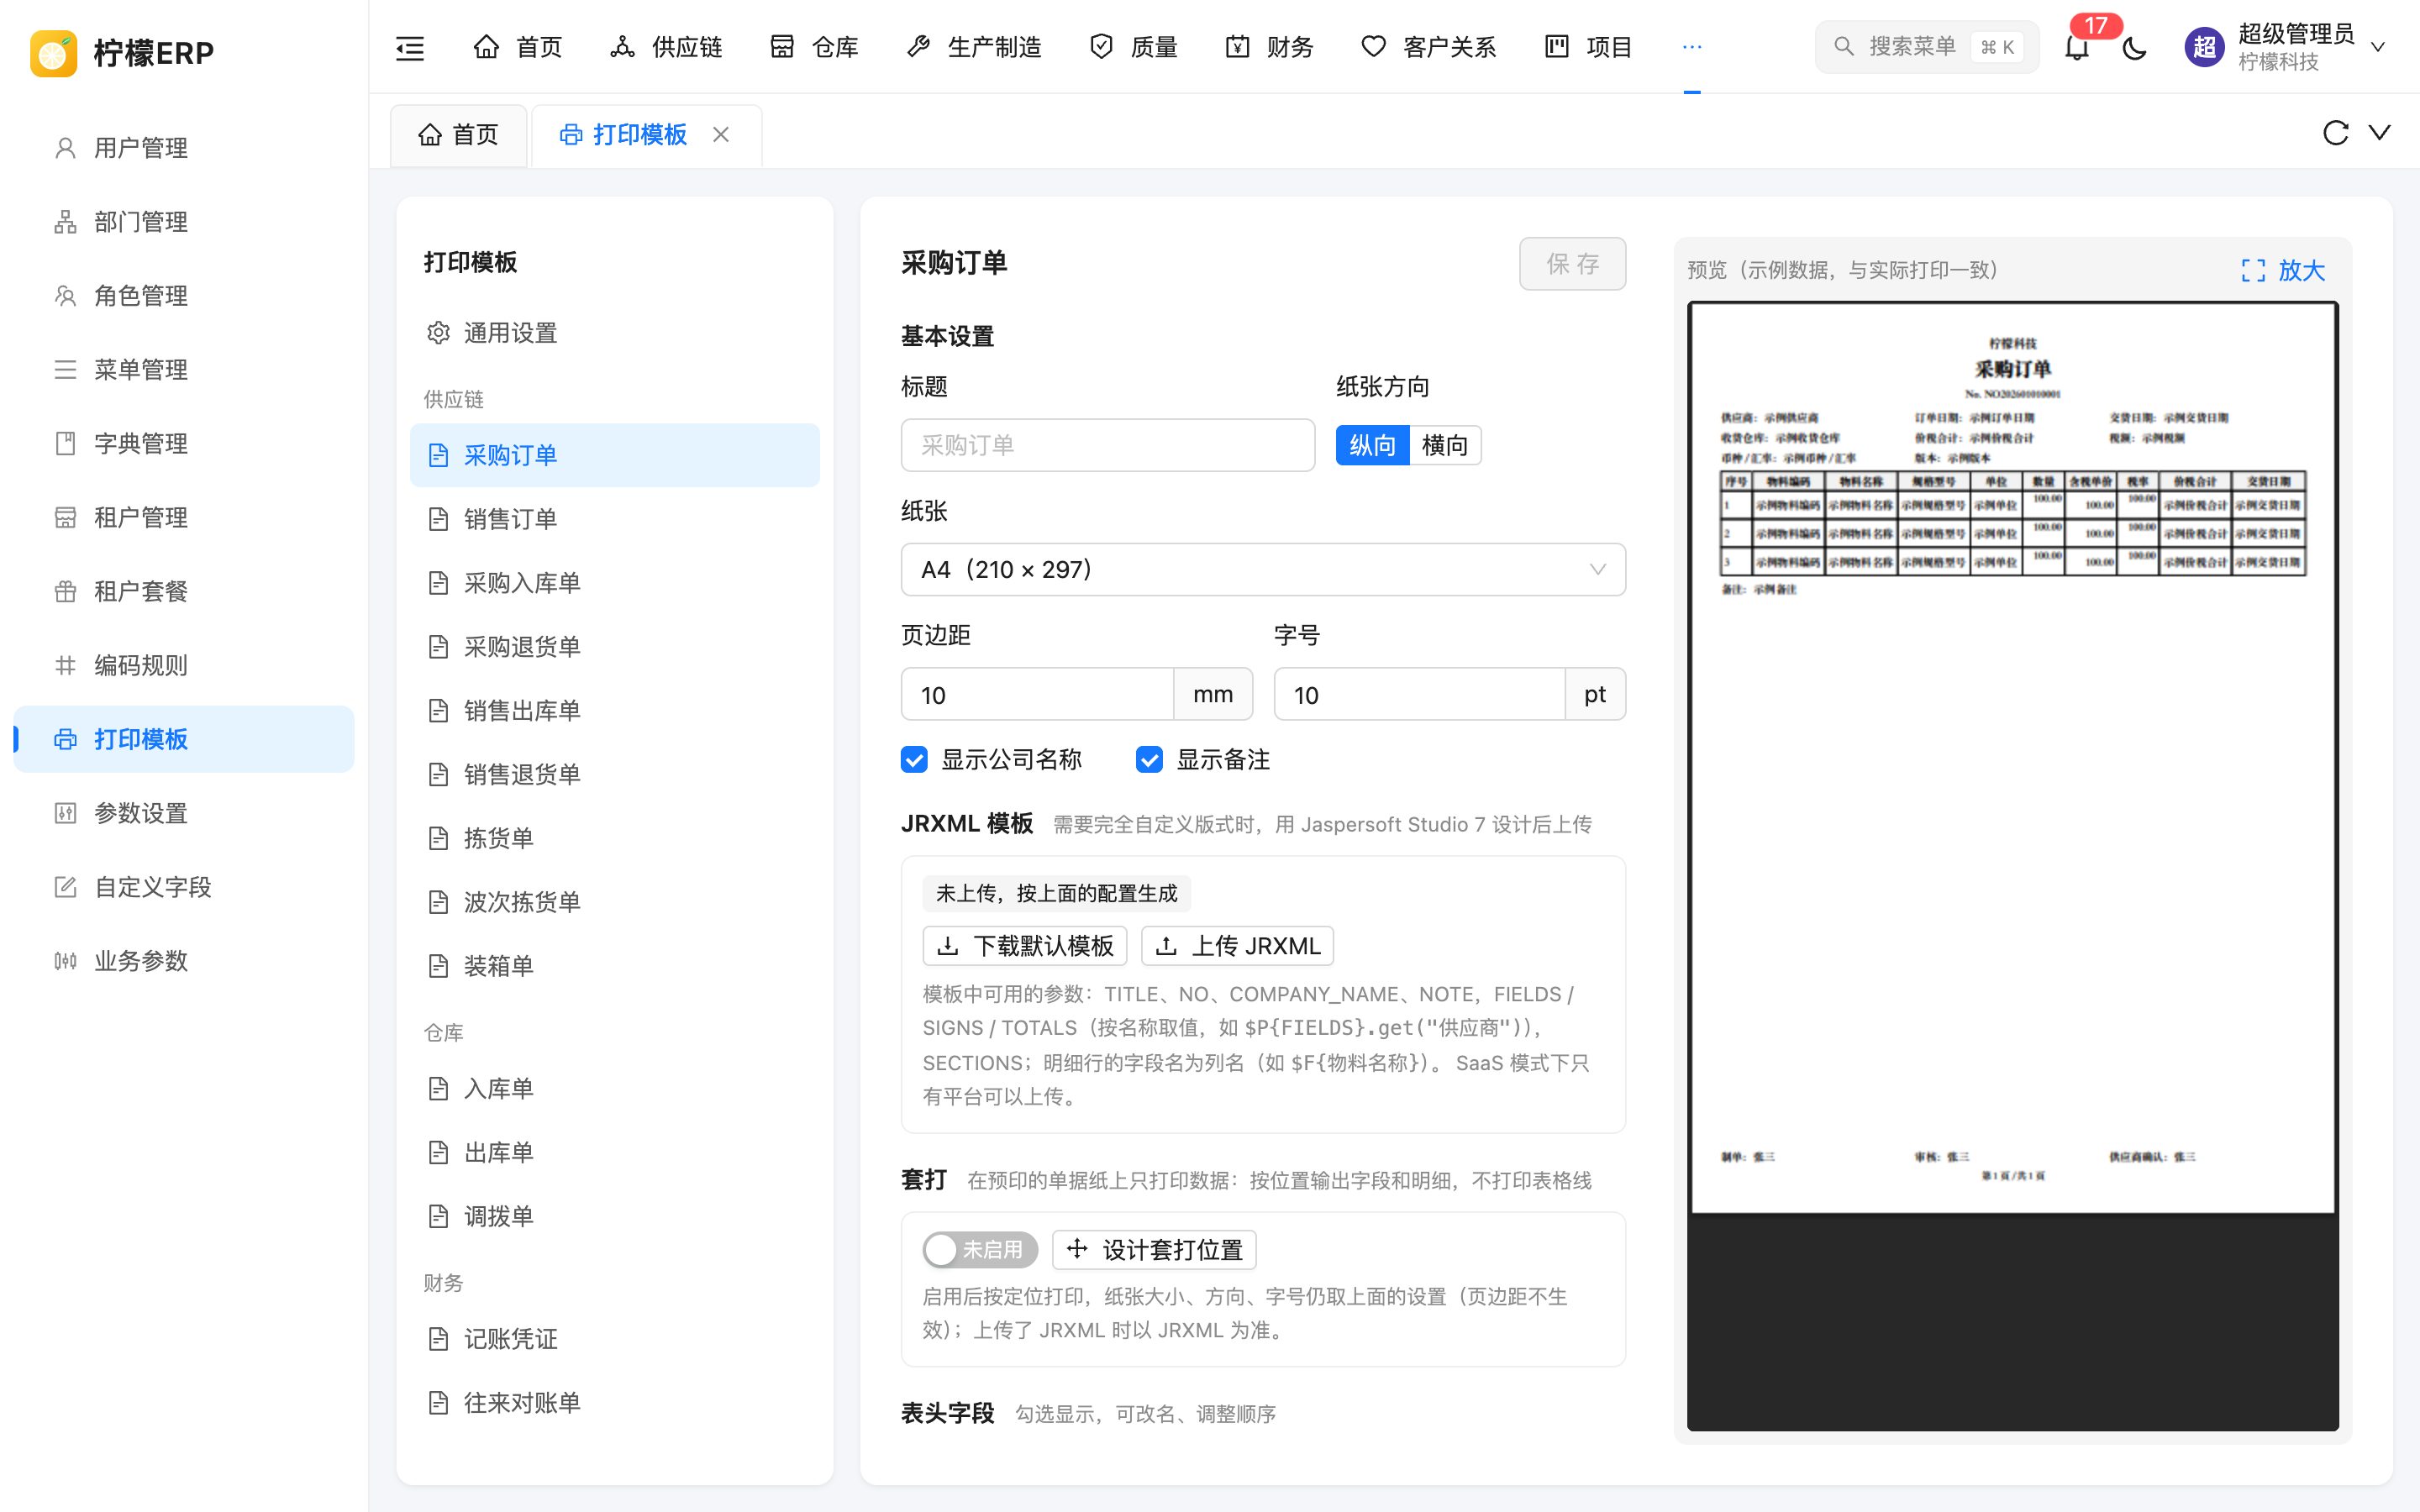
Task: Uncheck 显示备注 checkbox
Action: (1149, 760)
